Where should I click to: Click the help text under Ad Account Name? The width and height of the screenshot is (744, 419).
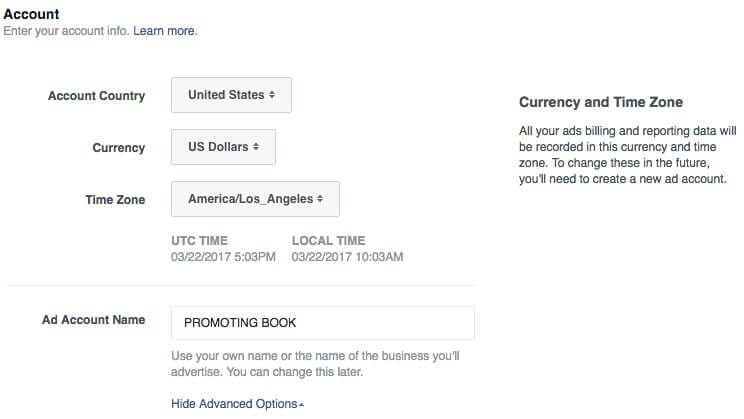(314, 364)
